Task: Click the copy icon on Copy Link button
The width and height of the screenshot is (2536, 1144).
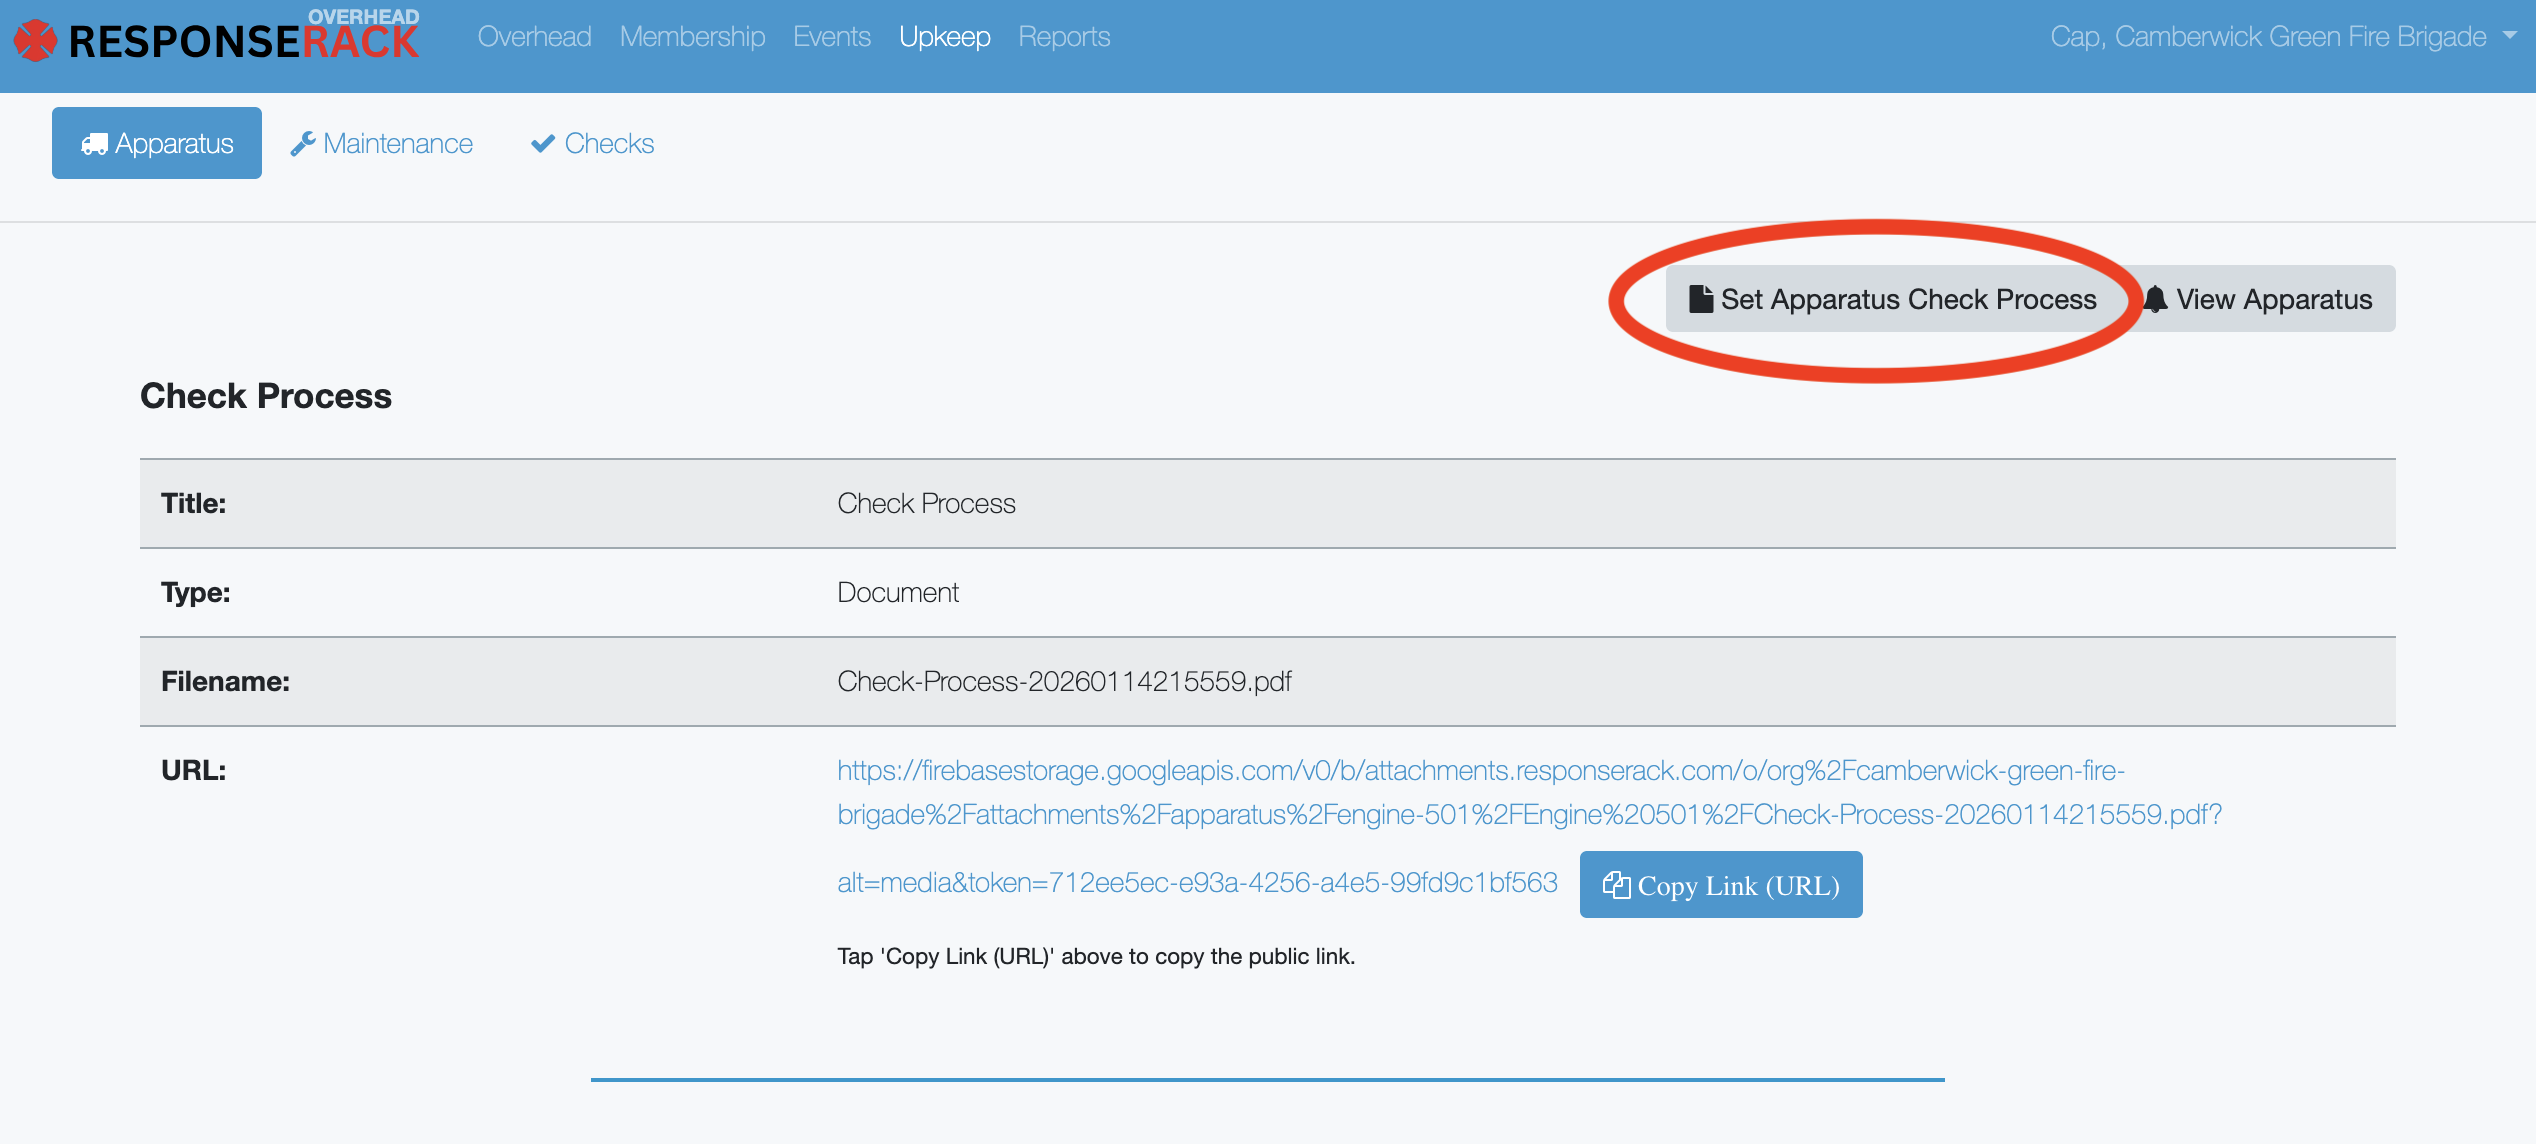Action: point(1616,885)
